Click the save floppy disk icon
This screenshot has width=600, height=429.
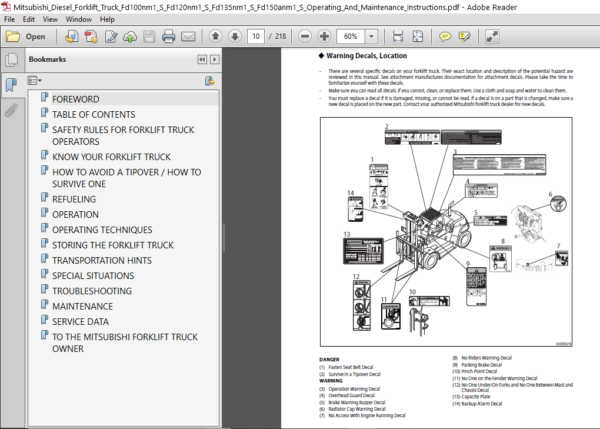click(x=149, y=37)
